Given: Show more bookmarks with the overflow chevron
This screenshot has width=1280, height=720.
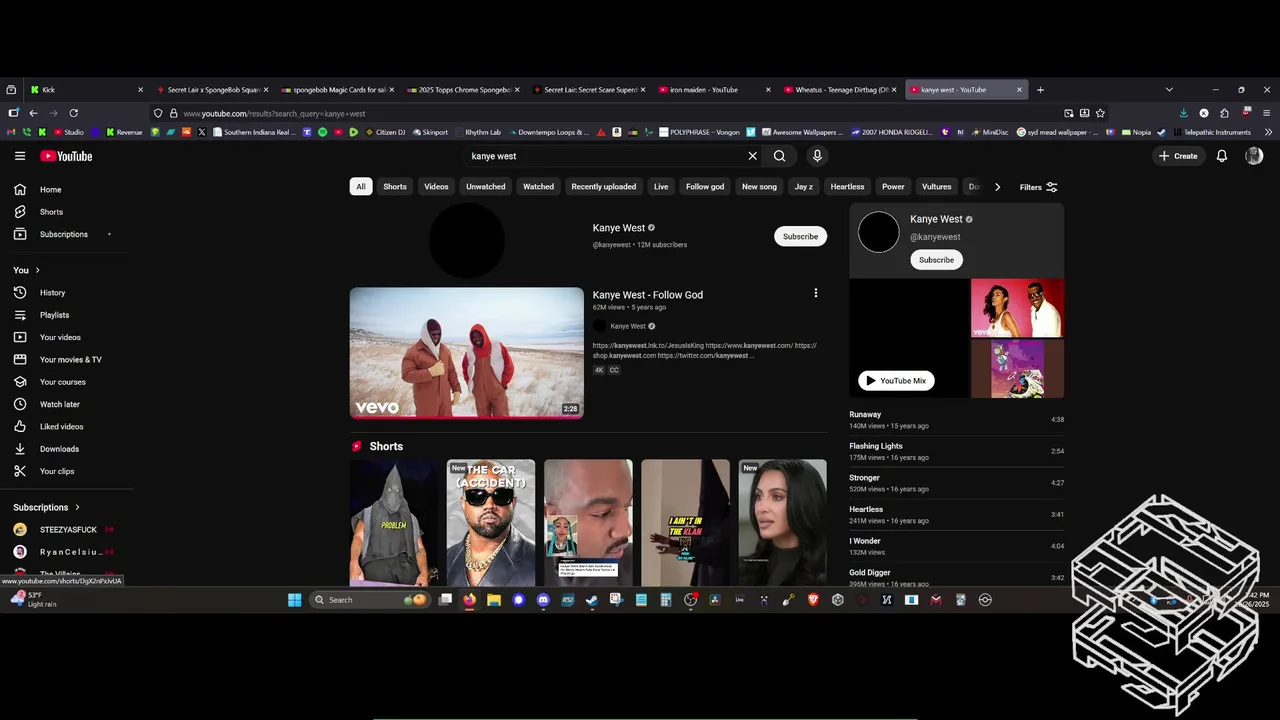Looking at the screenshot, I should [1268, 132].
